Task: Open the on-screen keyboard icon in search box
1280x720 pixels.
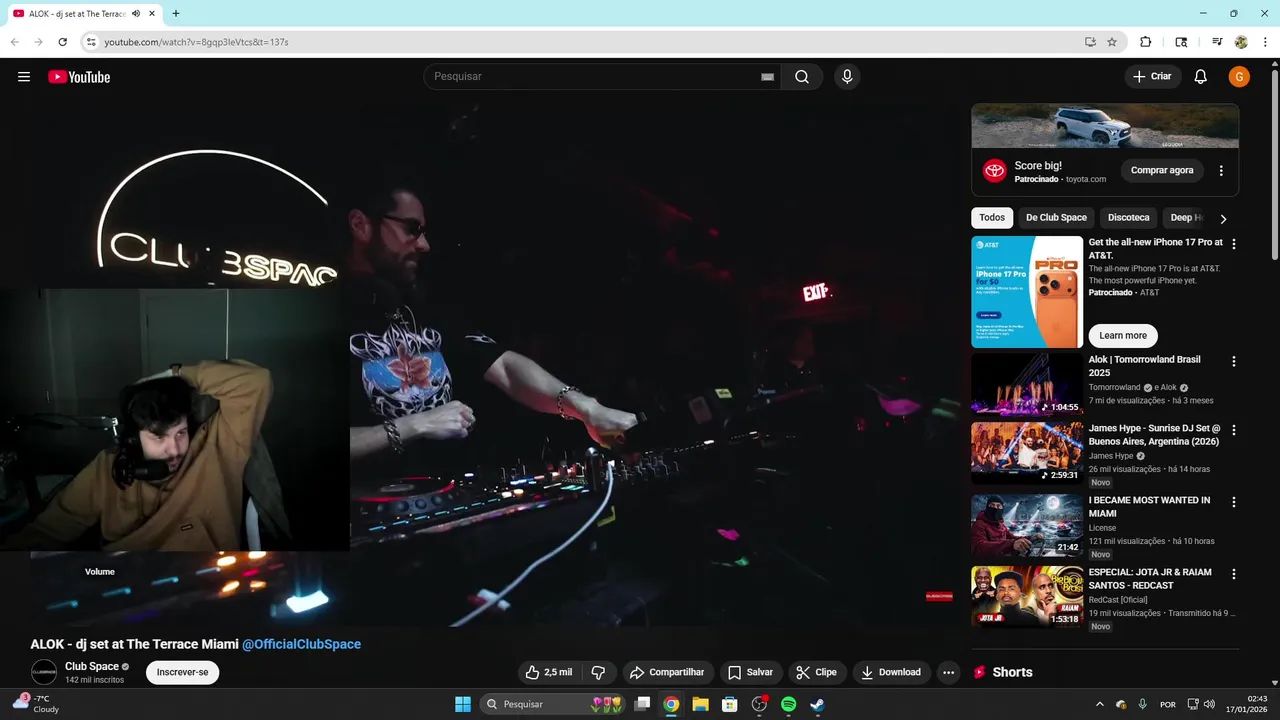Action: [x=768, y=77]
